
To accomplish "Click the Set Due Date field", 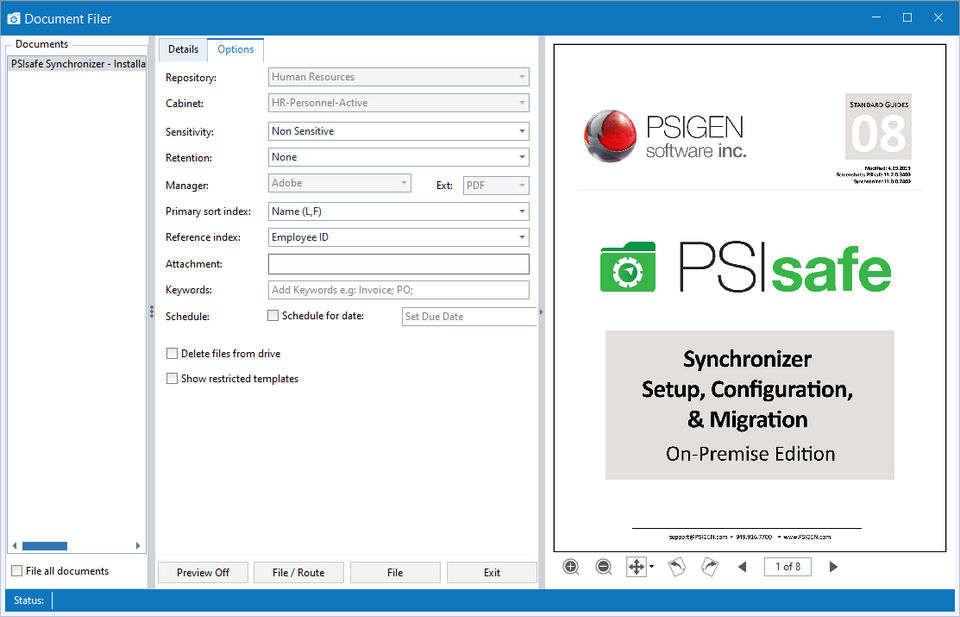I will (469, 316).
